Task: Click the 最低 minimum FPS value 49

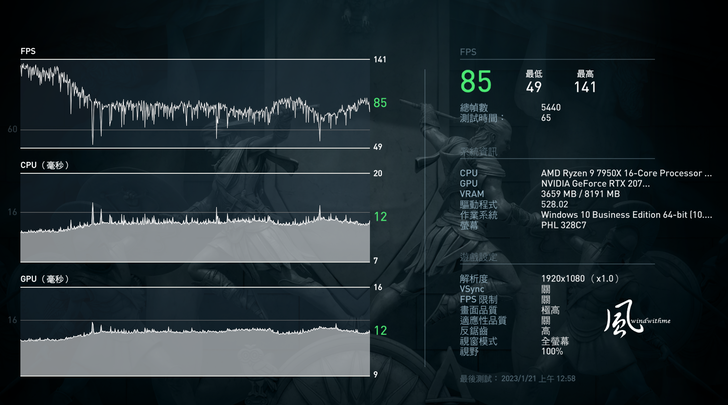Action: [x=534, y=87]
